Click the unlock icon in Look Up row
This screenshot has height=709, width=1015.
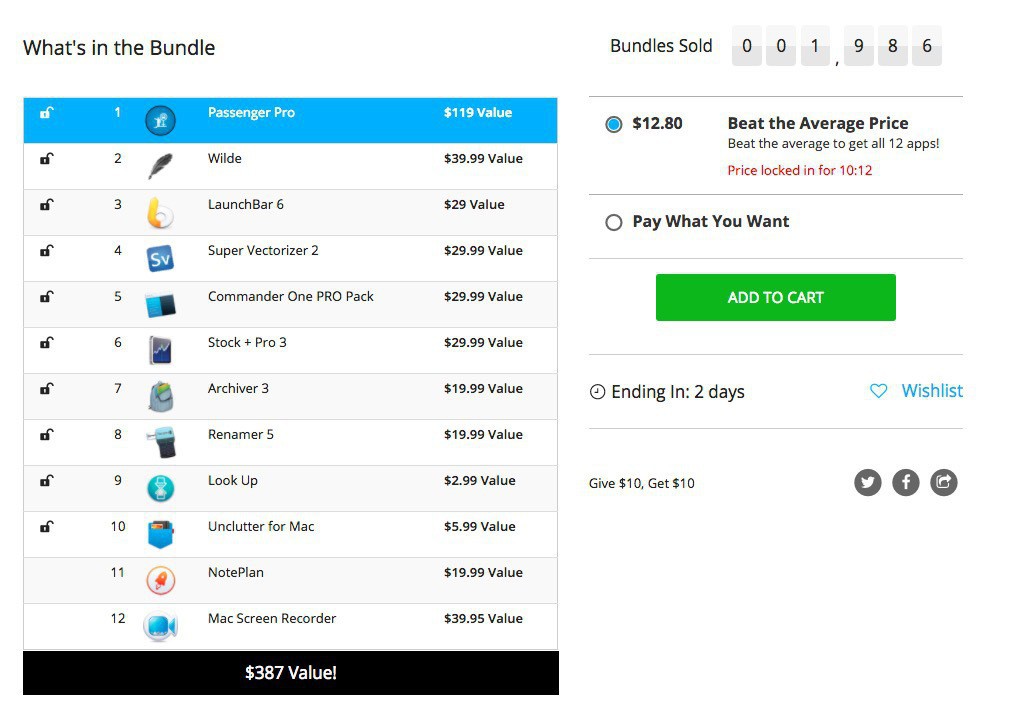(x=47, y=480)
